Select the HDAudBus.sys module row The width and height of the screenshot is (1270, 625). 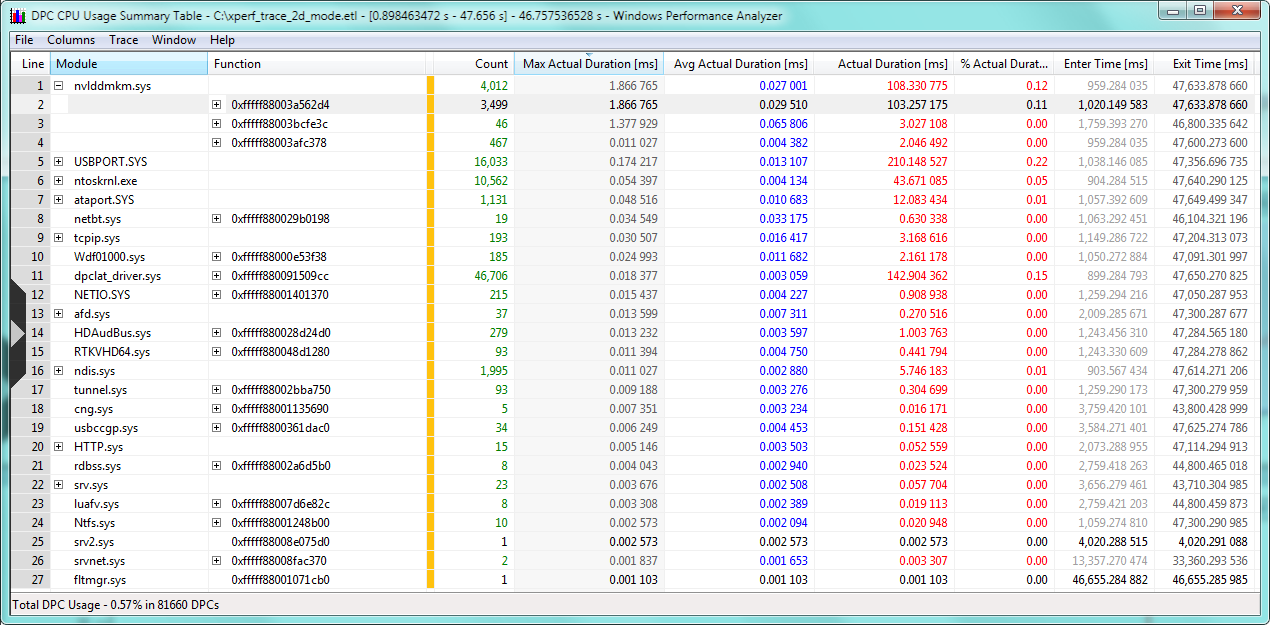tap(634, 333)
